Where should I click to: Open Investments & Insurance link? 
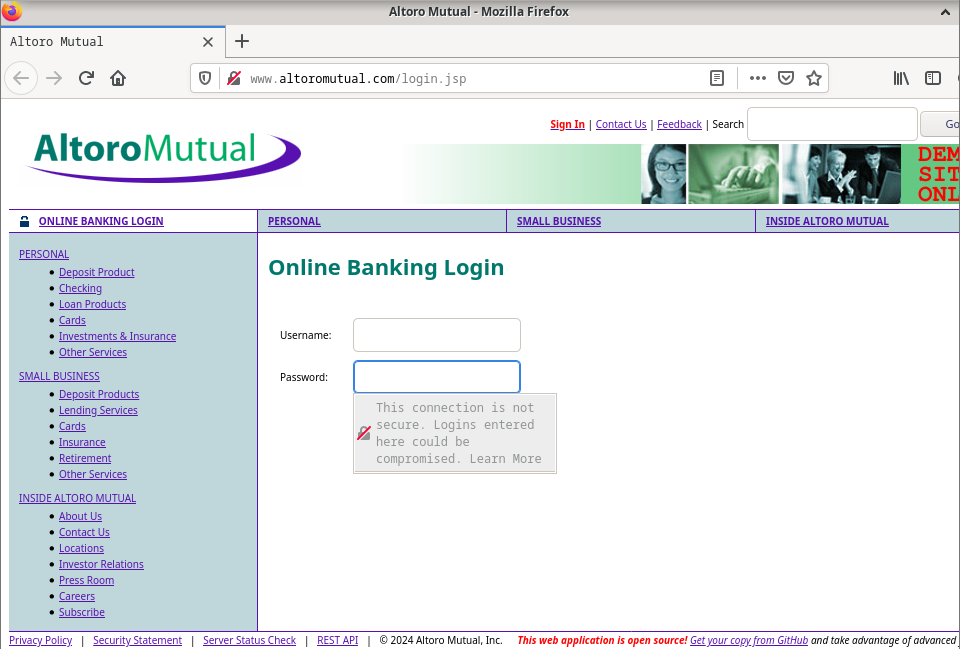click(118, 336)
